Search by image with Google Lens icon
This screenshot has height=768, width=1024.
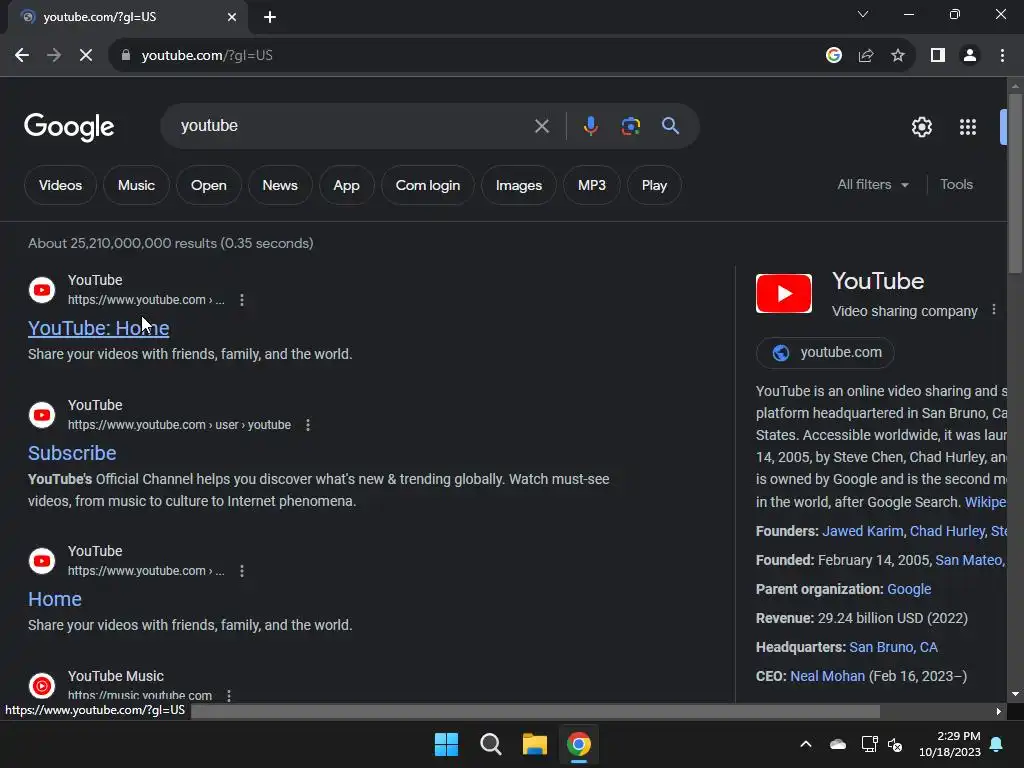[630, 126]
